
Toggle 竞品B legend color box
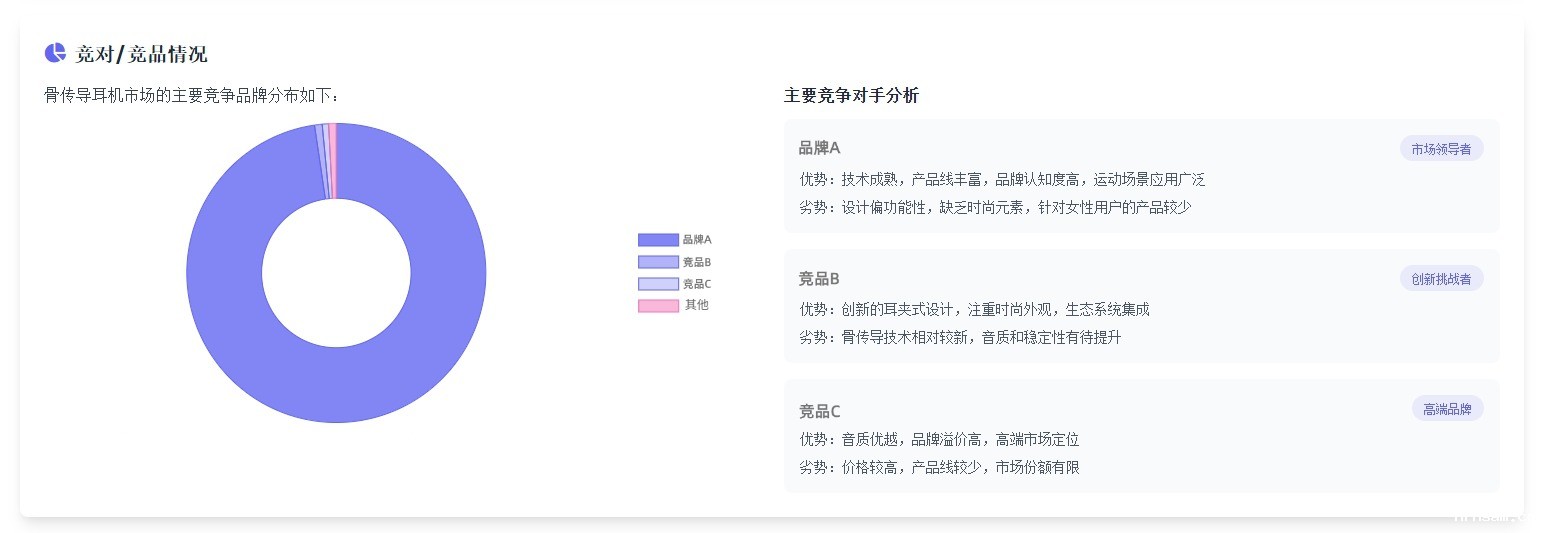point(657,262)
